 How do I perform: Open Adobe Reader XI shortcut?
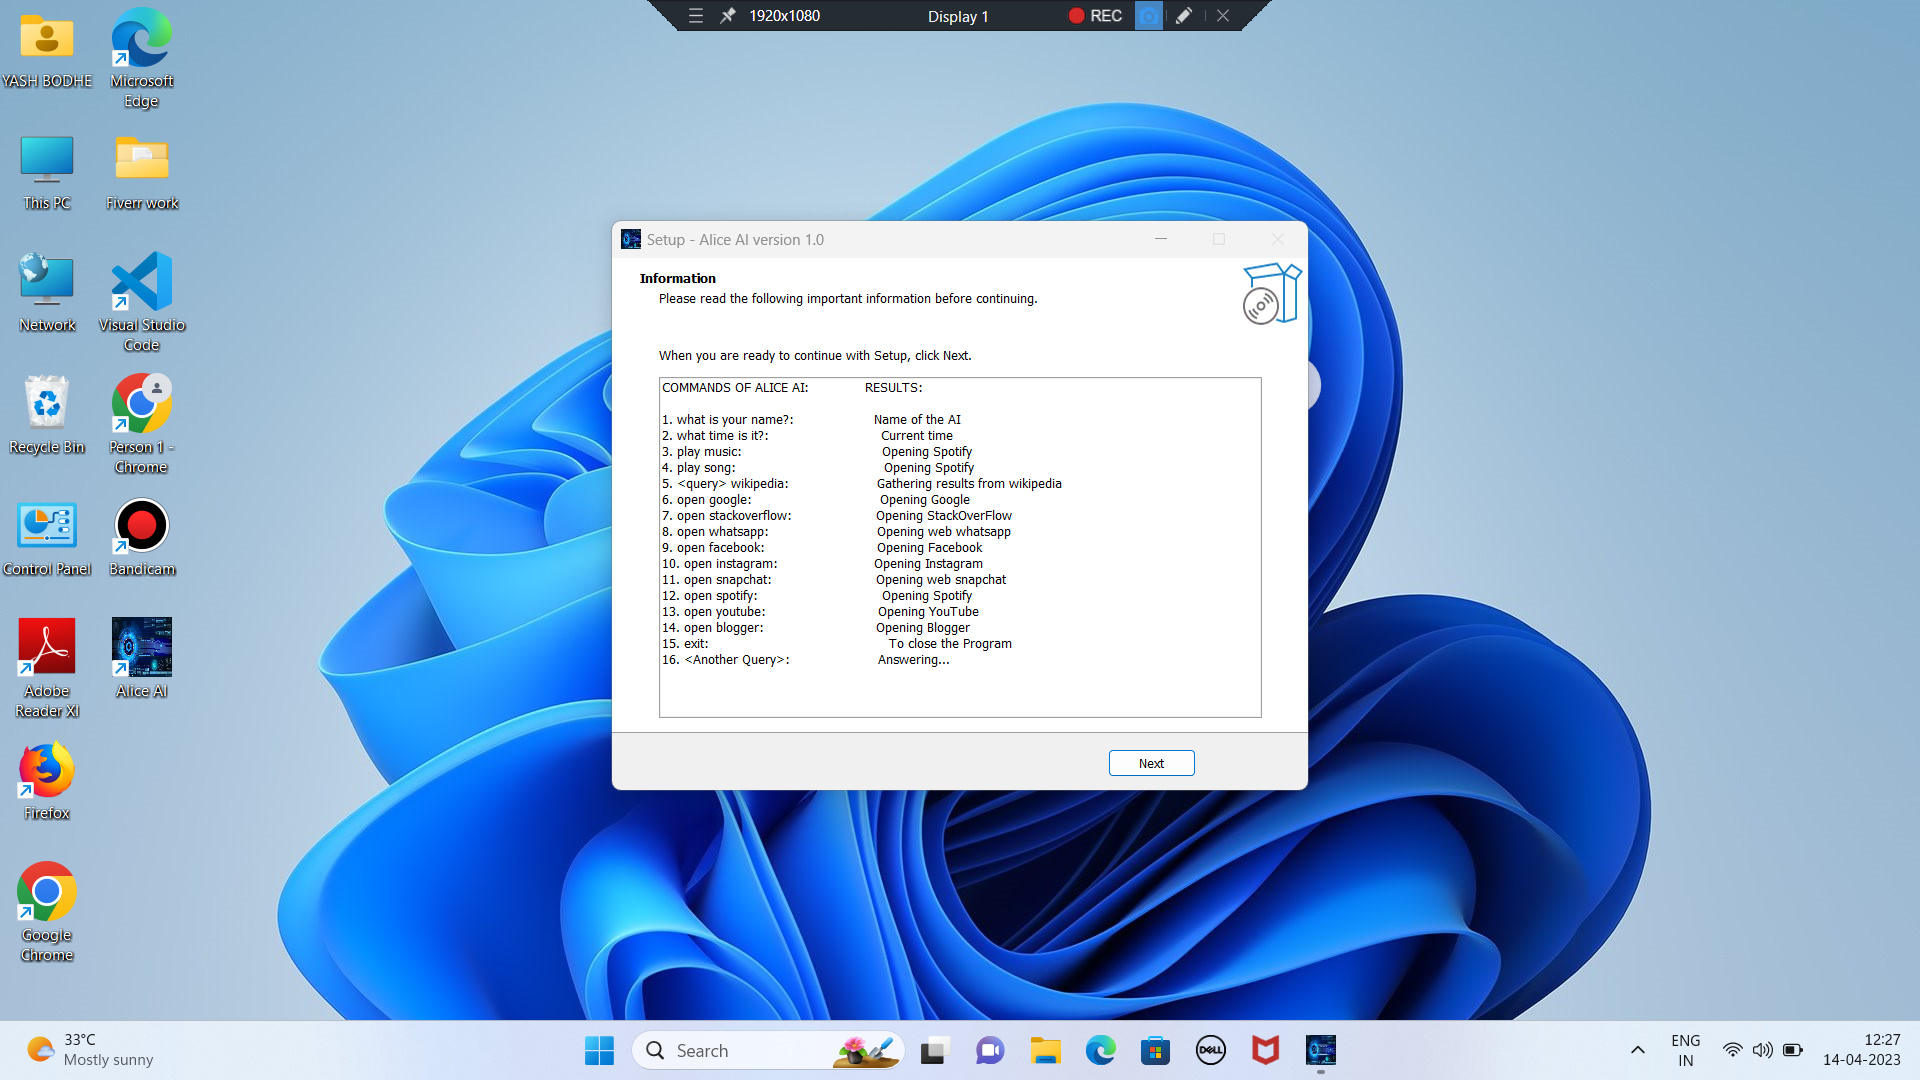point(47,665)
